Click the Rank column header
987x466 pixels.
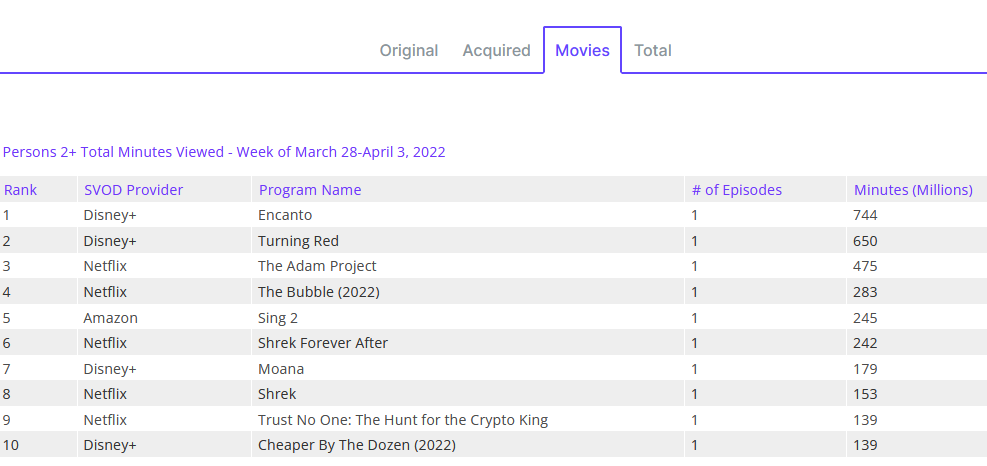tap(20, 190)
